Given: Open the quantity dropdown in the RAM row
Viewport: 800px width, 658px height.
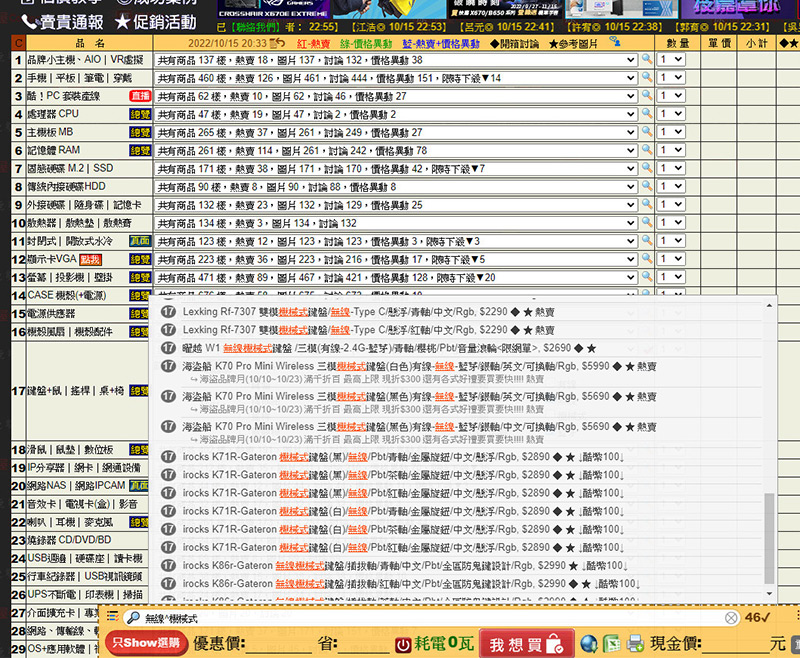Looking at the screenshot, I should pyautogui.click(x=670, y=150).
